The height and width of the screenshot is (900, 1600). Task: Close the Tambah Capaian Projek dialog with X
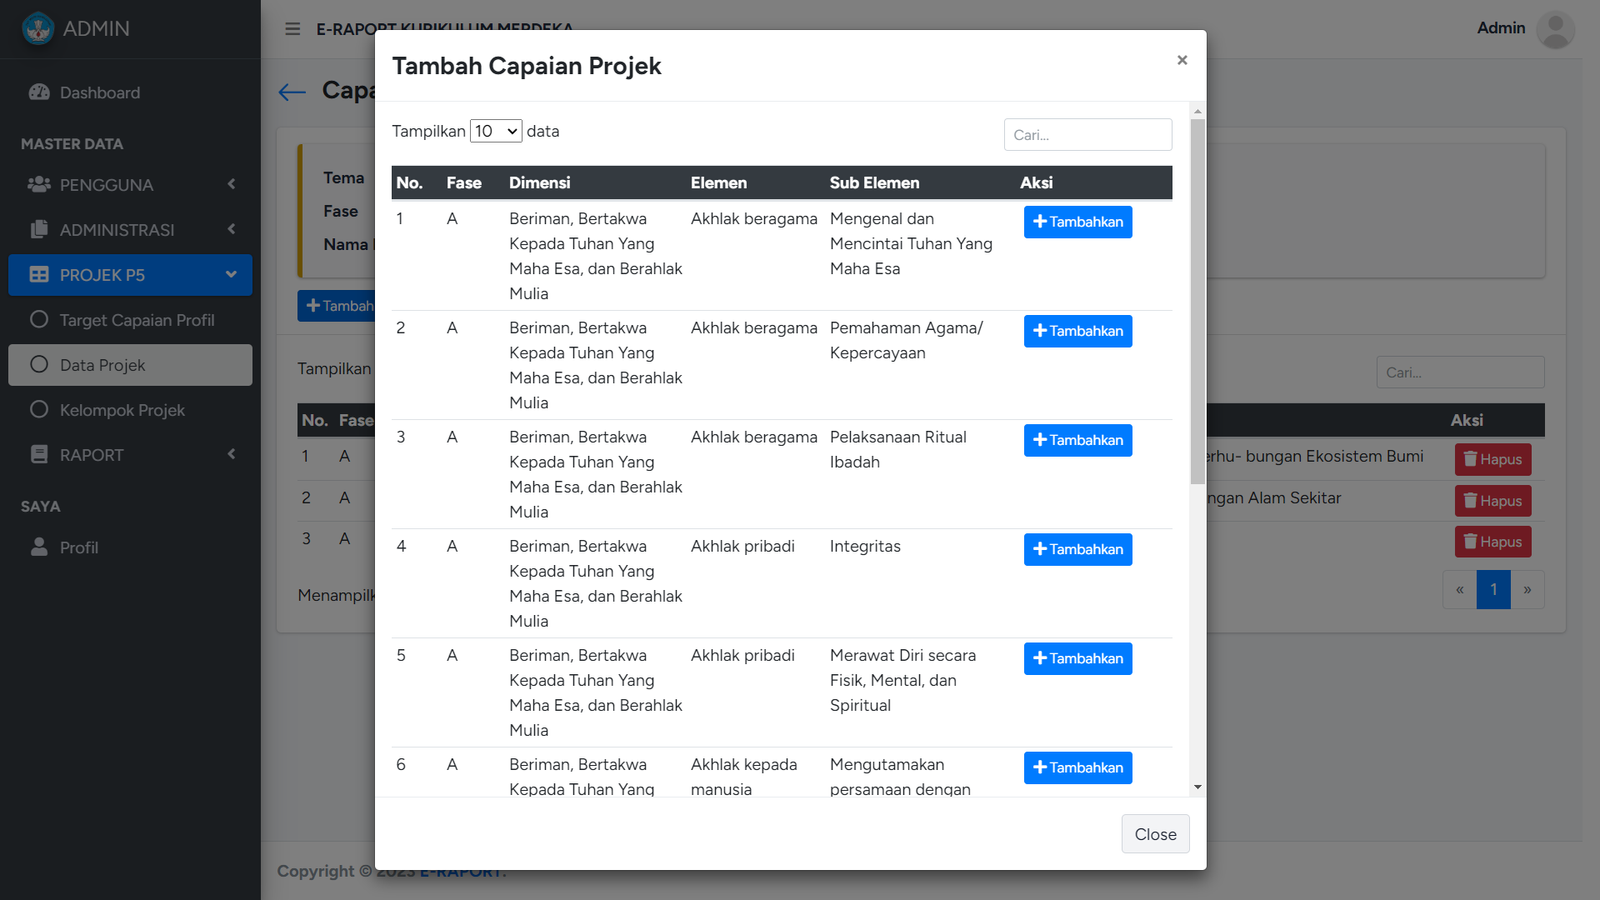point(1182,60)
